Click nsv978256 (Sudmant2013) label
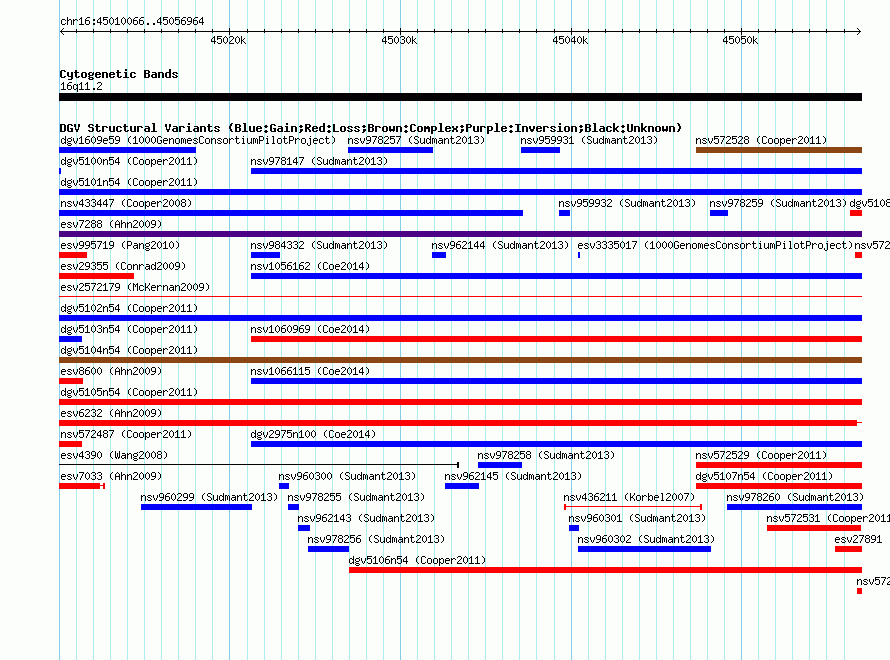Screen dimensions: 890x660 [376, 539]
